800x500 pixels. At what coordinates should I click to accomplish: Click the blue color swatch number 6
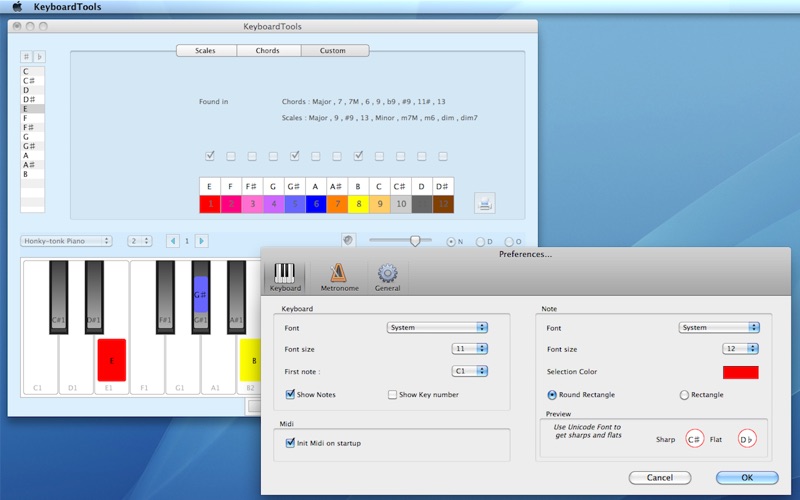point(316,204)
